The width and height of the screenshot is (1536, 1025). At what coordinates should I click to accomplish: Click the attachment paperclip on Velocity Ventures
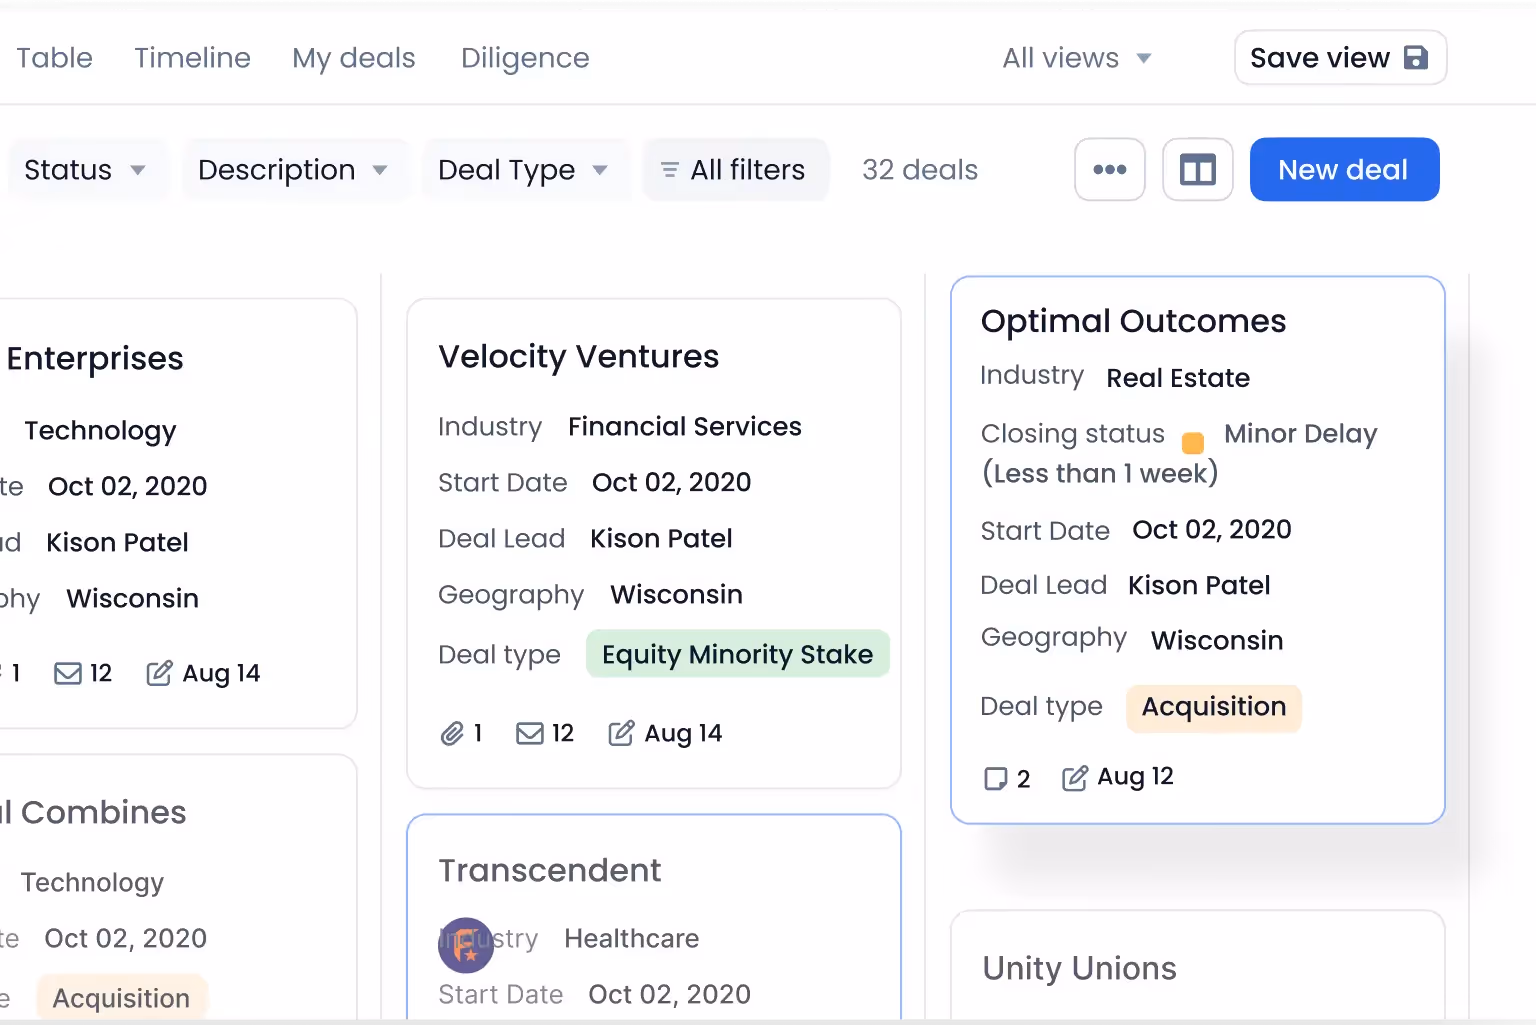pos(452,733)
